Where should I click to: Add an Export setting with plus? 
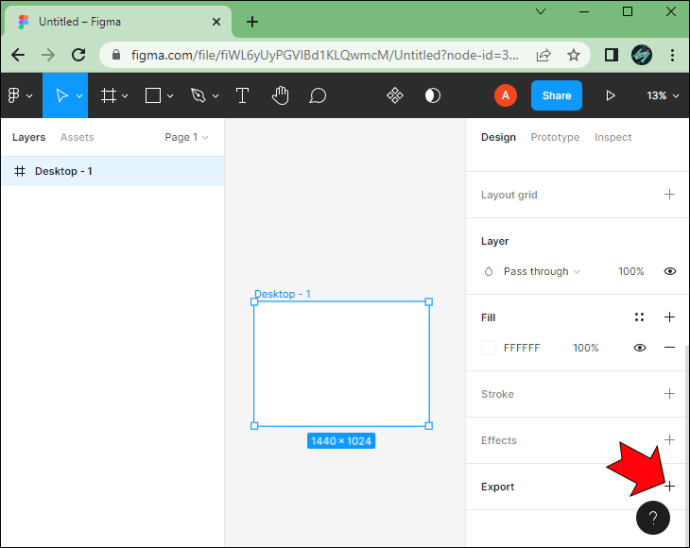(x=669, y=486)
